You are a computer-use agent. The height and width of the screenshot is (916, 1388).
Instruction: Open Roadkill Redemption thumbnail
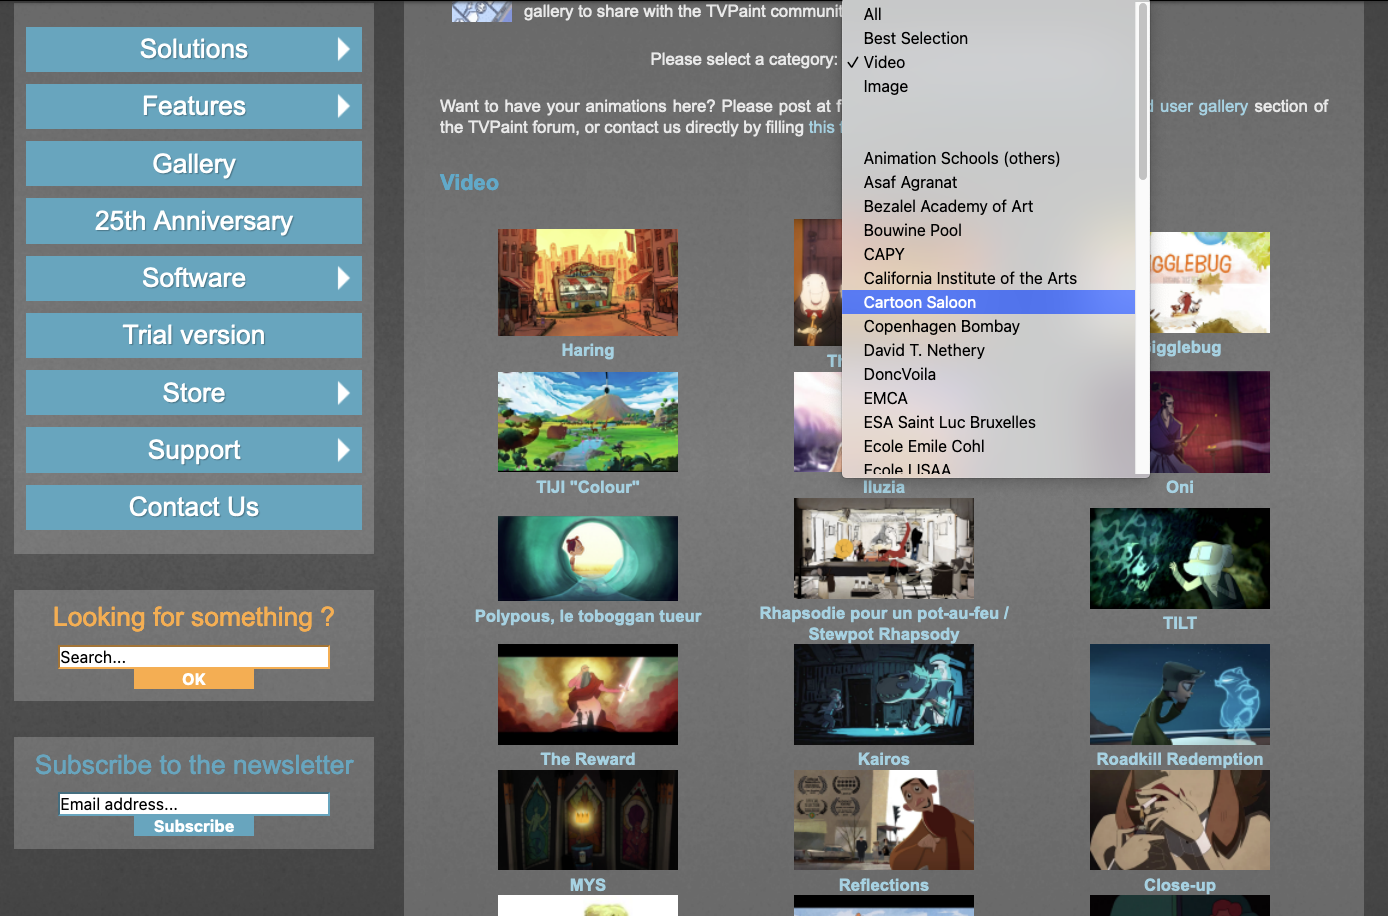(1180, 694)
